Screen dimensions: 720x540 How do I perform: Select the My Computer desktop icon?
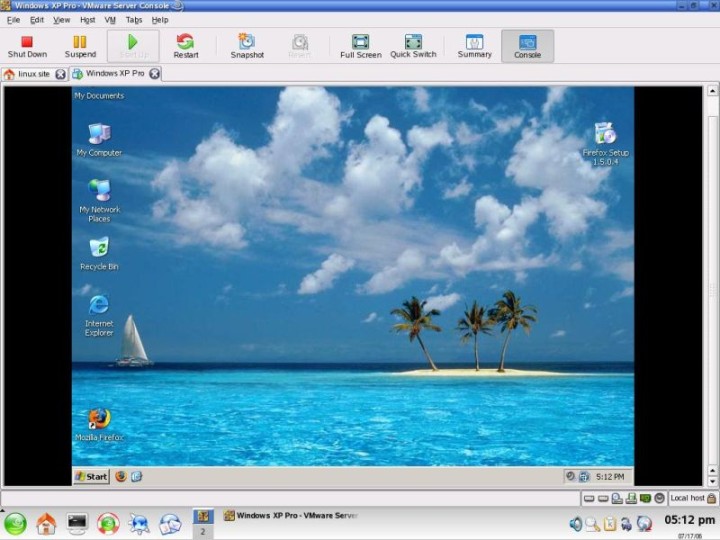tap(99, 140)
